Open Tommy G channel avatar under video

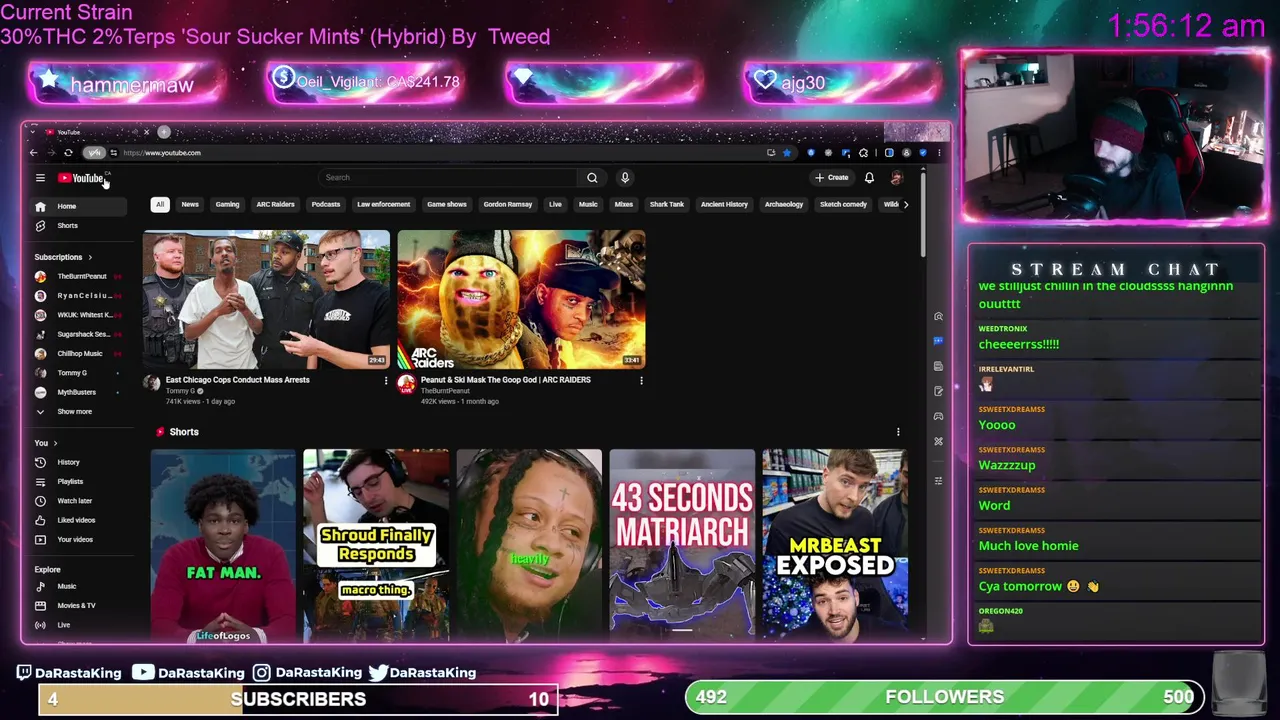point(151,383)
